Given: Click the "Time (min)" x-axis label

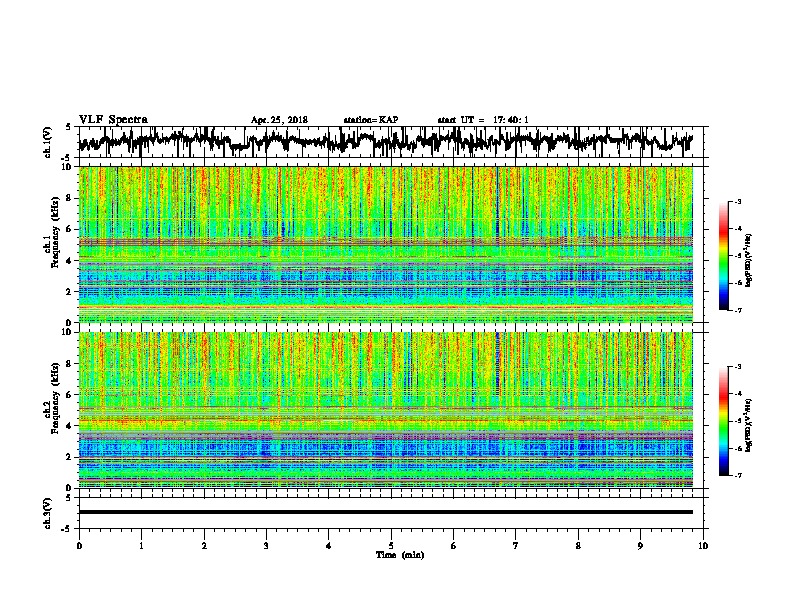Looking at the screenshot, I should click(x=400, y=555).
